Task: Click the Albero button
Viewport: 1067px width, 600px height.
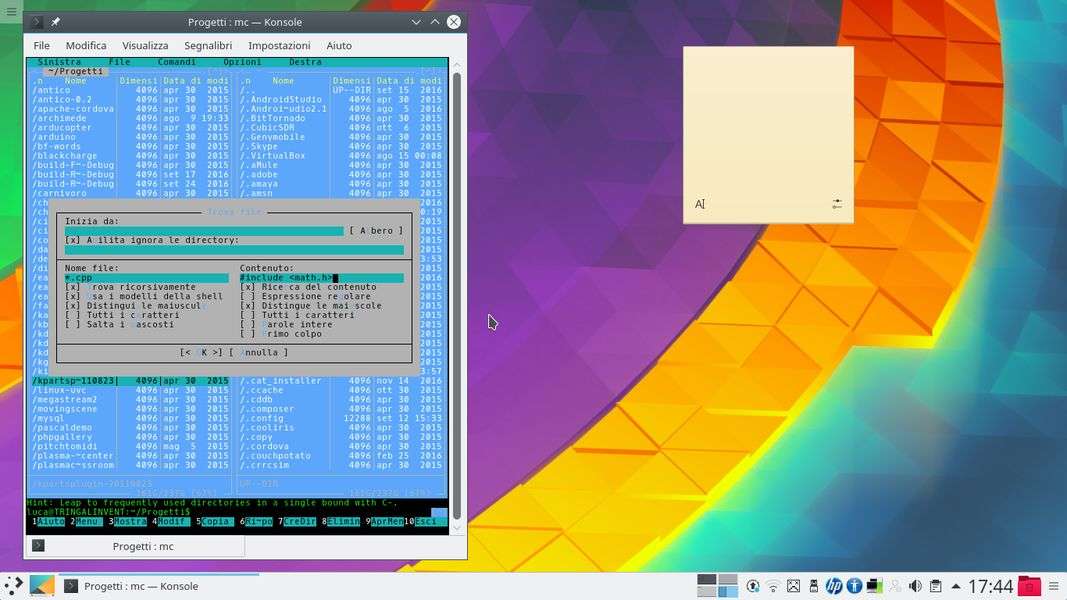Action: [x=376, y=231]
